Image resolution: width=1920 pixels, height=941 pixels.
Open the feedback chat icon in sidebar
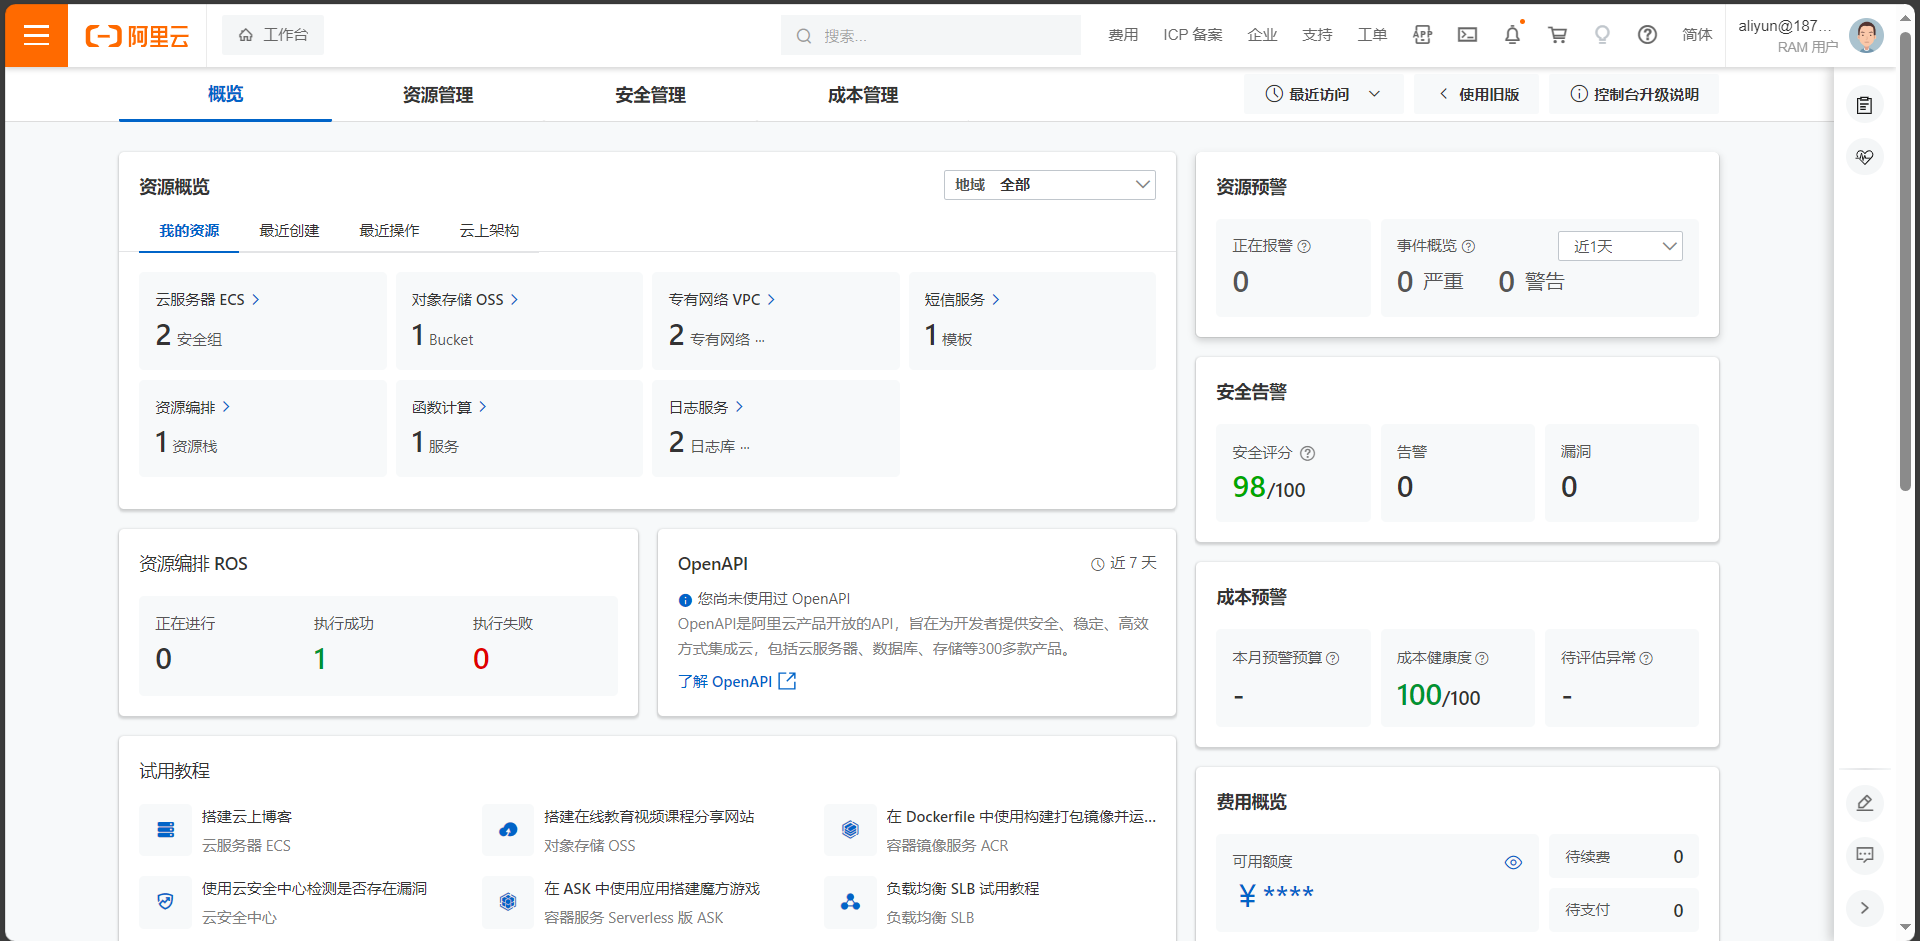[1864, 855]
